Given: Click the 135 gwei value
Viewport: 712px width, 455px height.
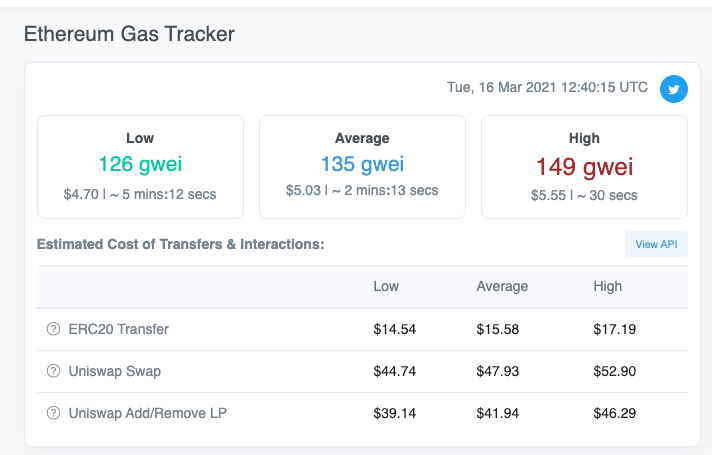Looking at the screenshot, I should pyautogui.click(x=362, y=164).
